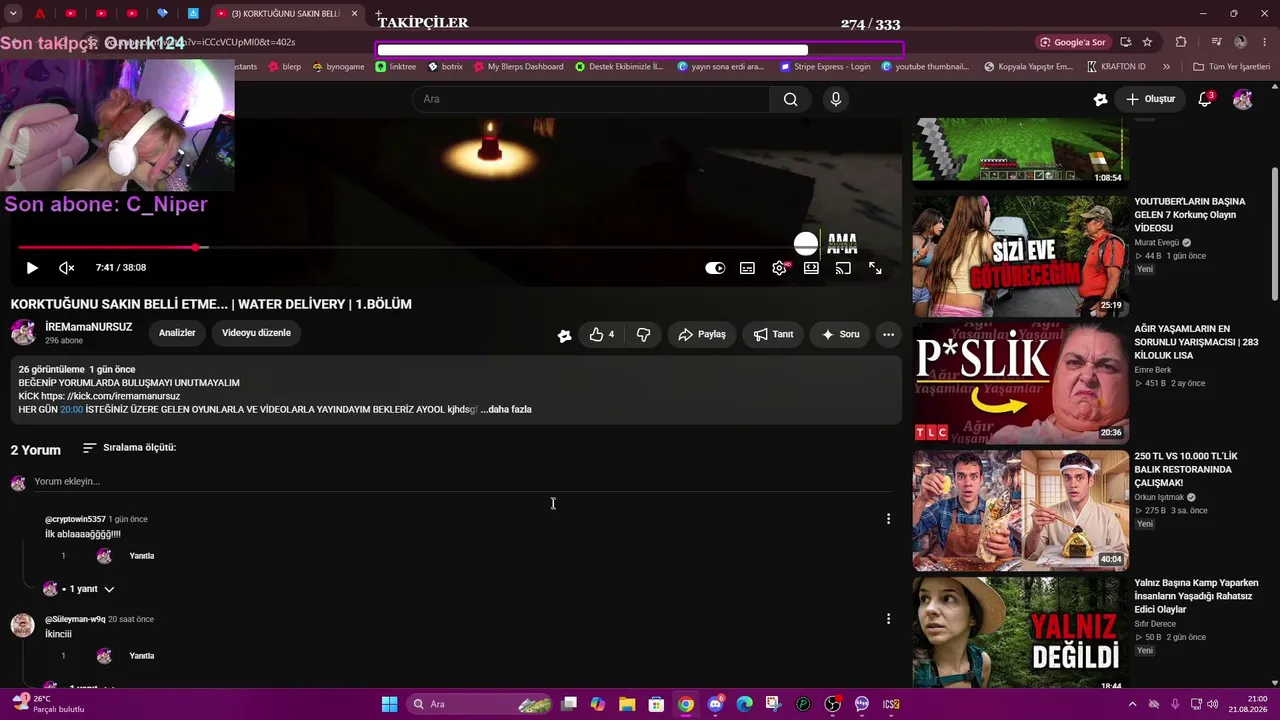Turn on subtitles in video player

[747, 268]
